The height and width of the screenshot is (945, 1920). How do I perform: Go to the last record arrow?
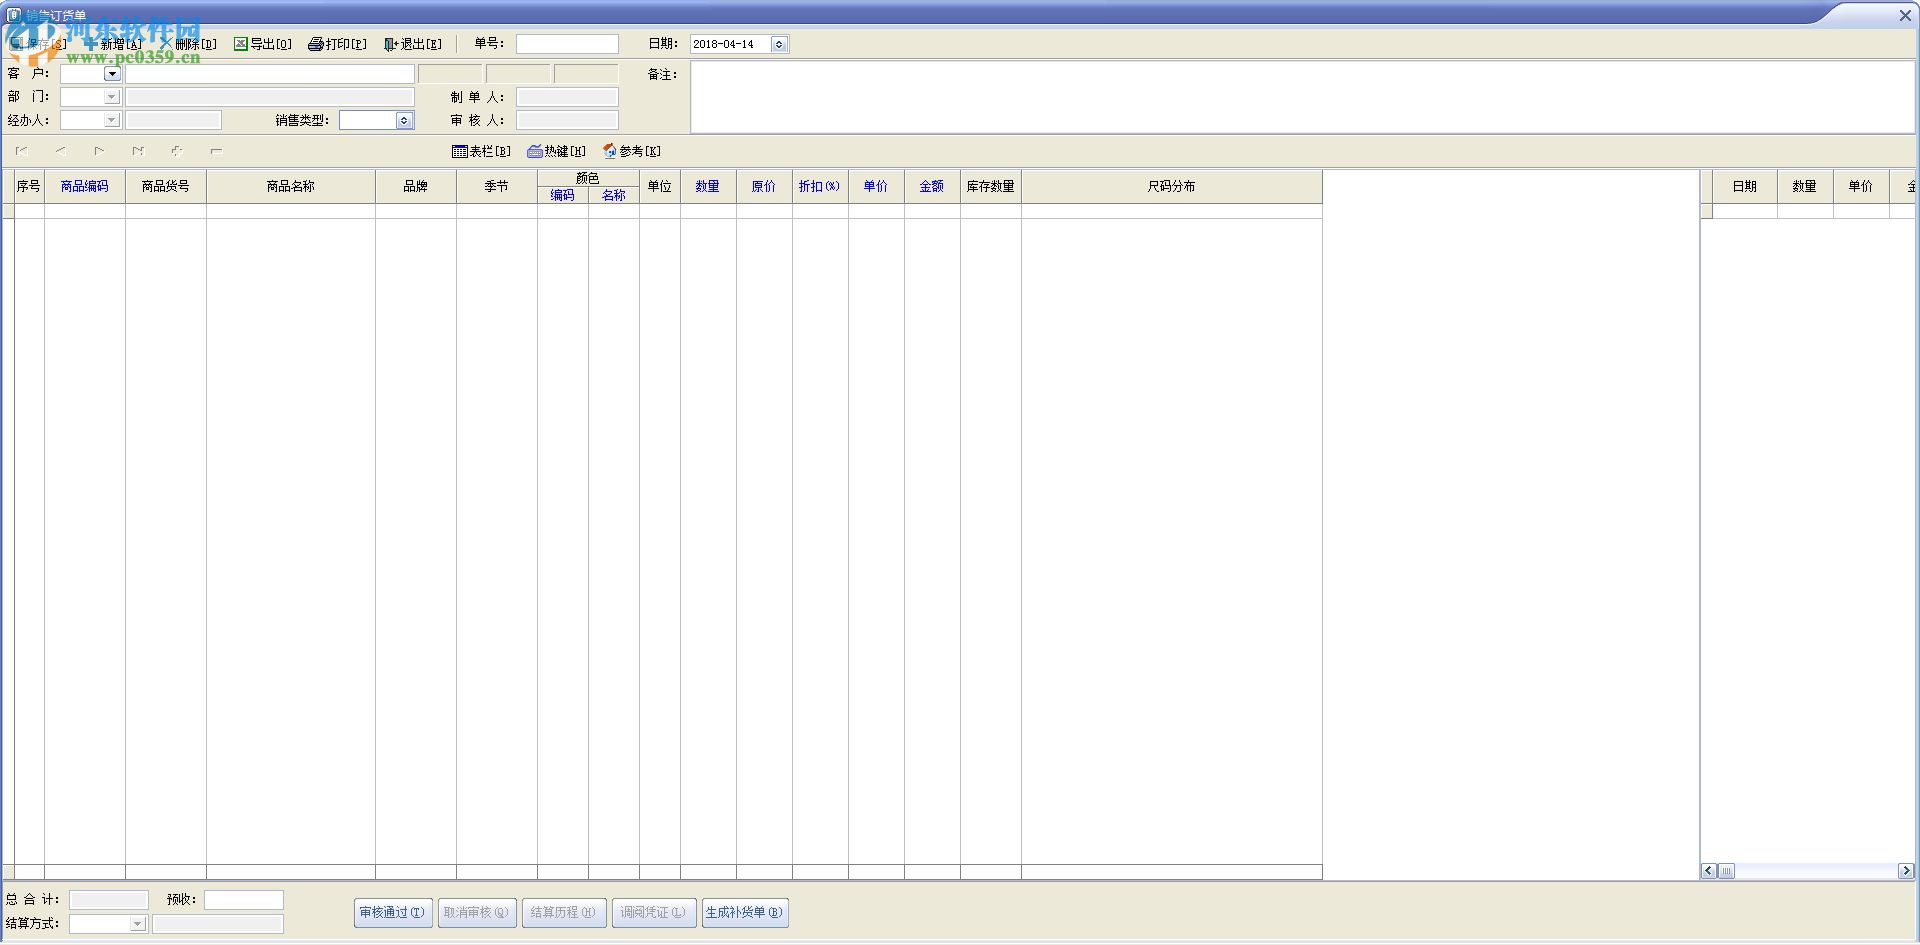pyautogui.click(x=138, y=151)
